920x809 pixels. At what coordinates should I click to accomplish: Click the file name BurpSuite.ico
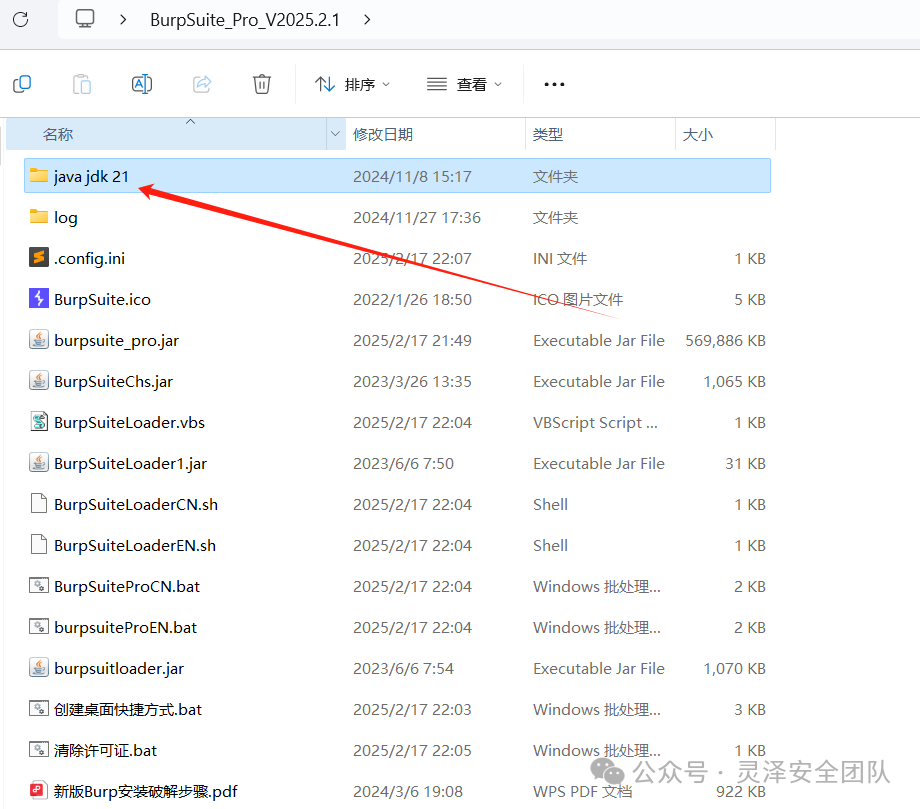[102, 300]
